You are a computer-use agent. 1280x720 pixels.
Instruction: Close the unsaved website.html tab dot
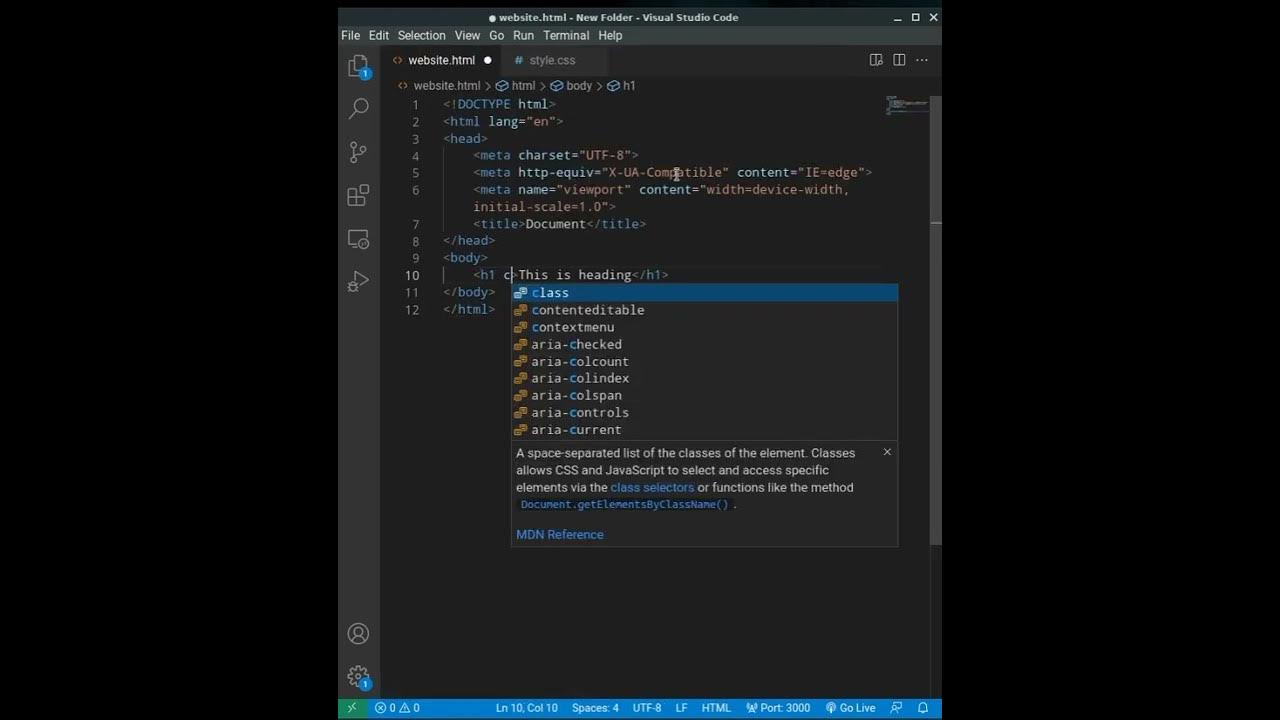pos(488,60)
